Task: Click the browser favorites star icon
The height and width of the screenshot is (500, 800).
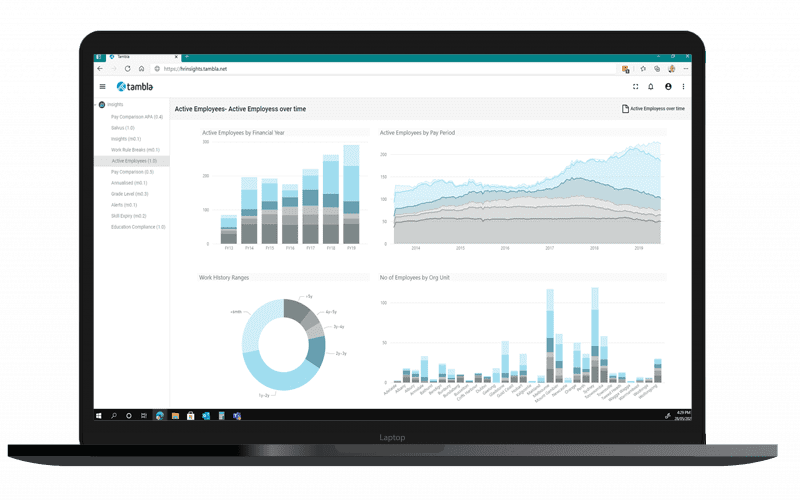Action: click(x=643, y=69)
